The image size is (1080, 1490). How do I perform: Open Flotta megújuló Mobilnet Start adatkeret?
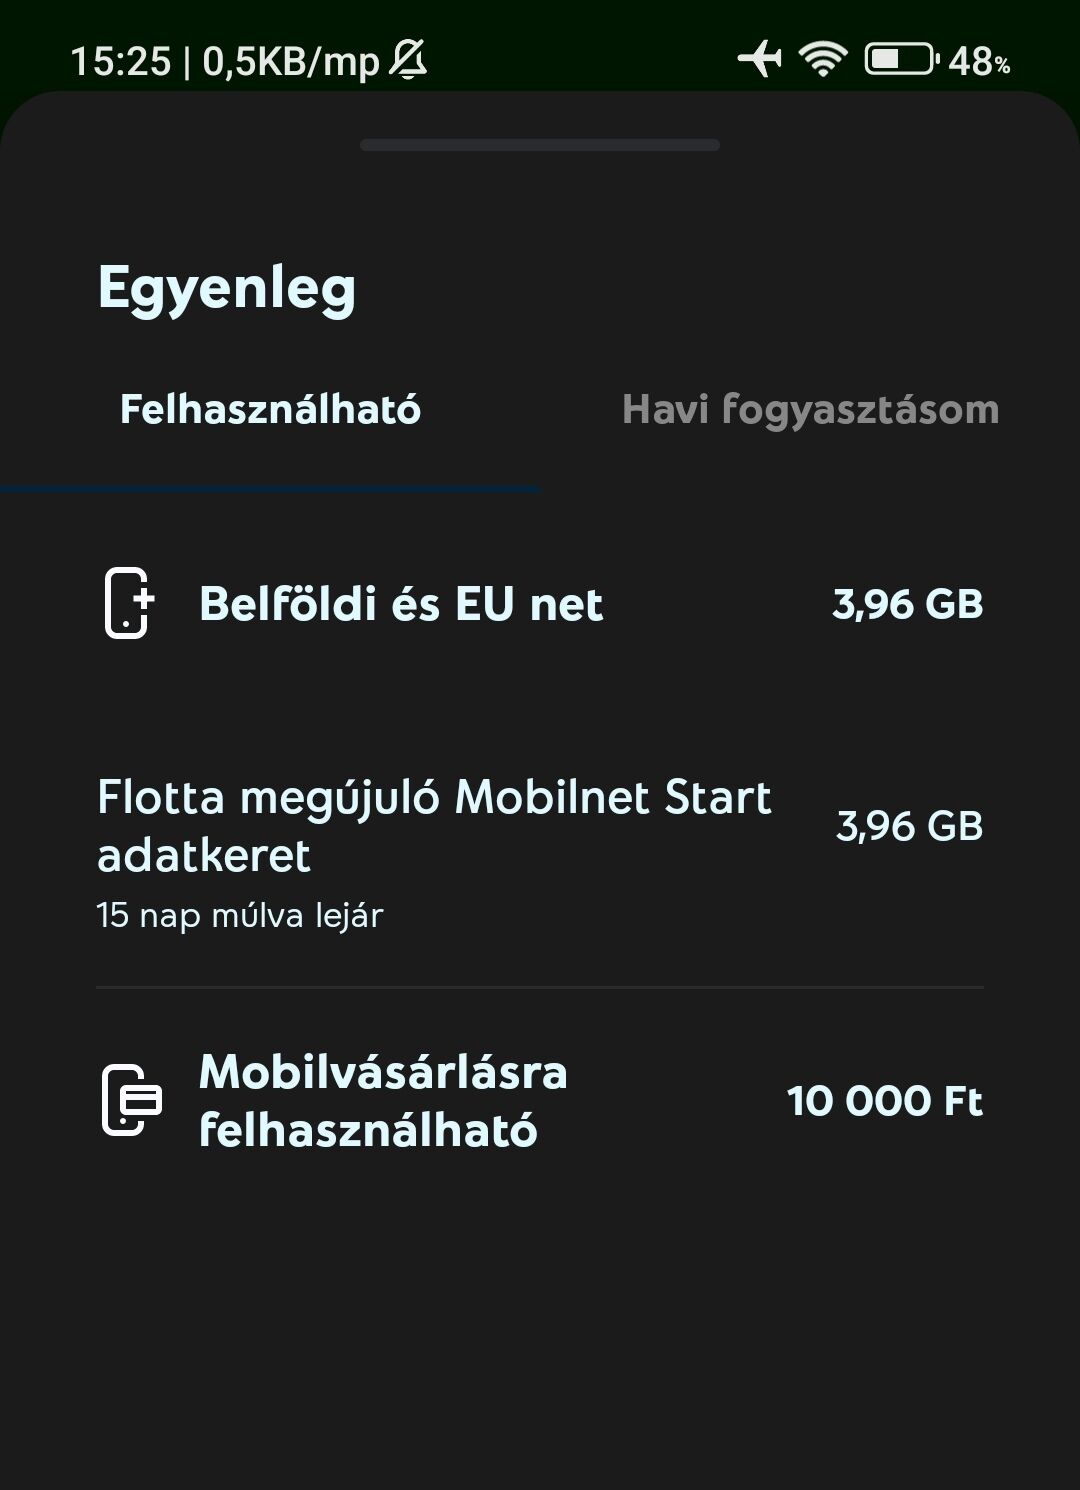[x=434, y=826]
